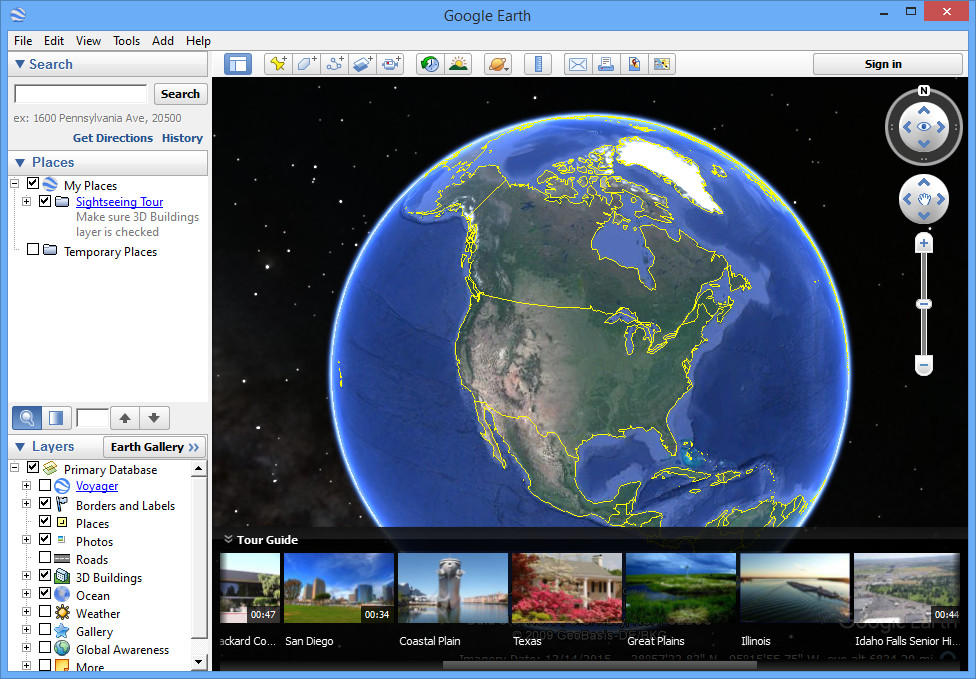Select the Add Placemark tool
The image size is (976, 679).
(x=277, y=63)
